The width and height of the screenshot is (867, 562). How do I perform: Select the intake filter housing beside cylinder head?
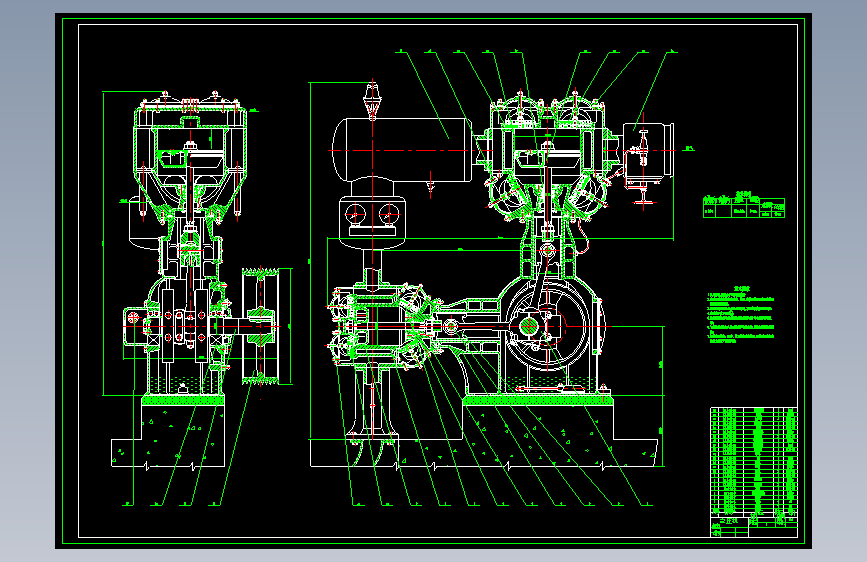647,150
